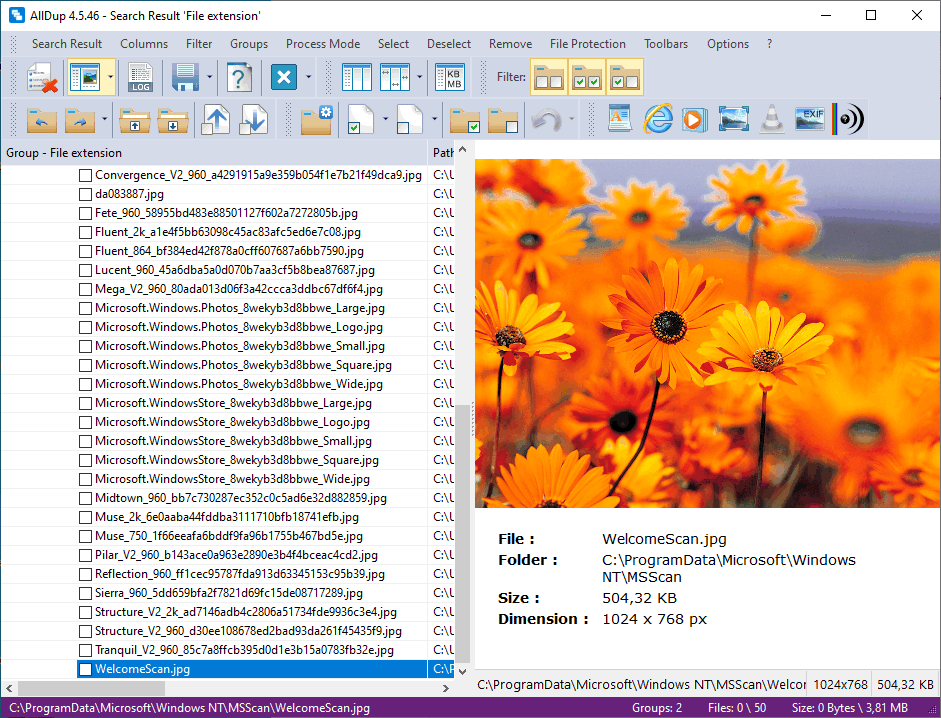Image resolution: width=941 pixels, height=718 pixels.
Task: Expand the save button dropdown arrow
Action: tap(207, 77)
